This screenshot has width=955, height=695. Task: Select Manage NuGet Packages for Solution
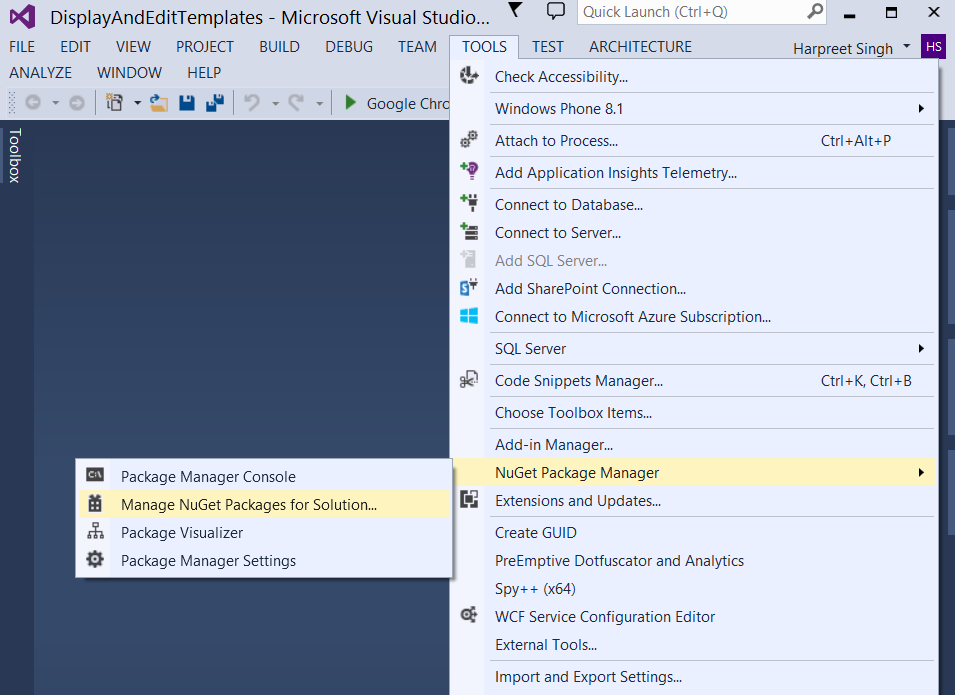[x=249, y=504]
